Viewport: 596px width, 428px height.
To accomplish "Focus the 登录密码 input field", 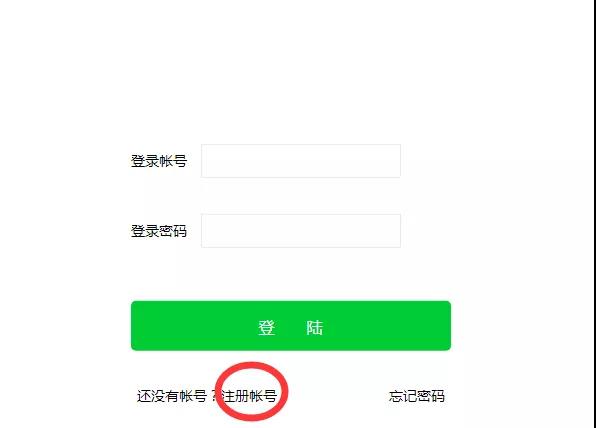I will coord(301,231).
